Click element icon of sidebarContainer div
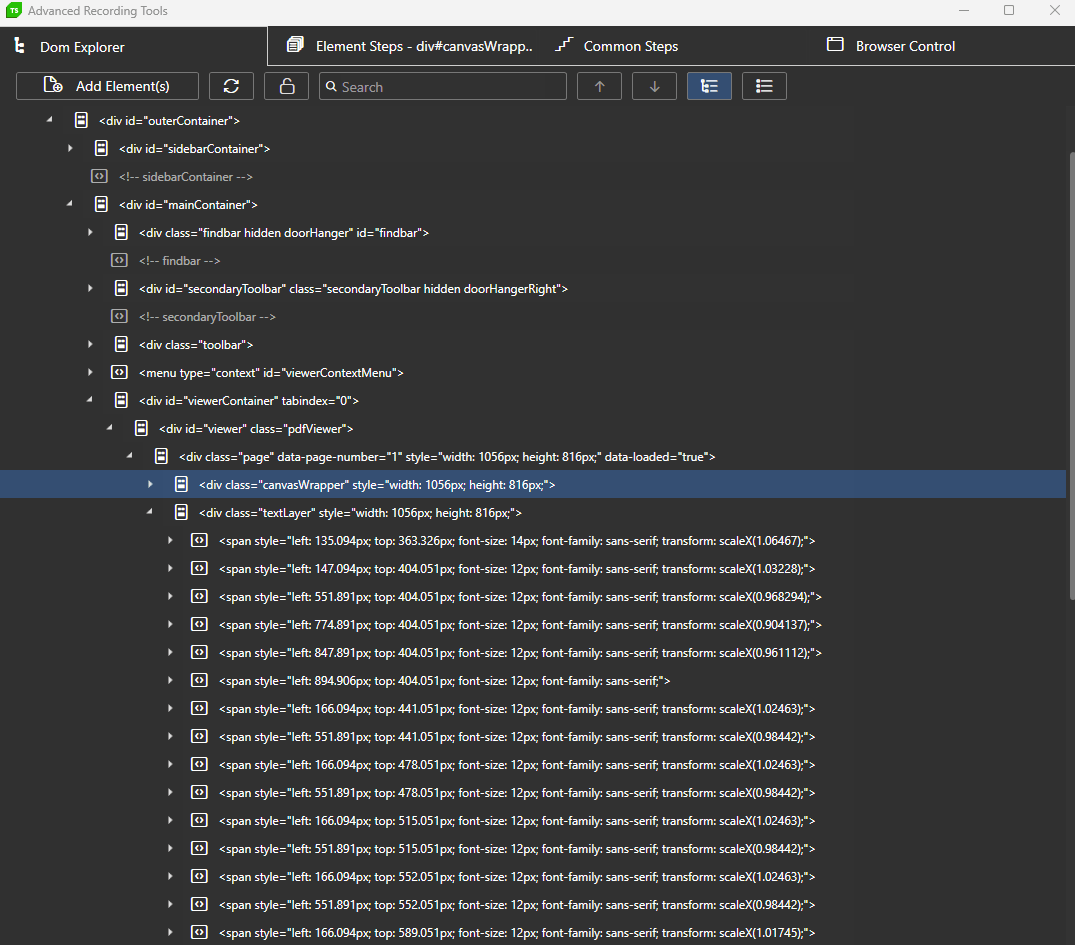Viewport: 1075px width, 945px height. 101,148
